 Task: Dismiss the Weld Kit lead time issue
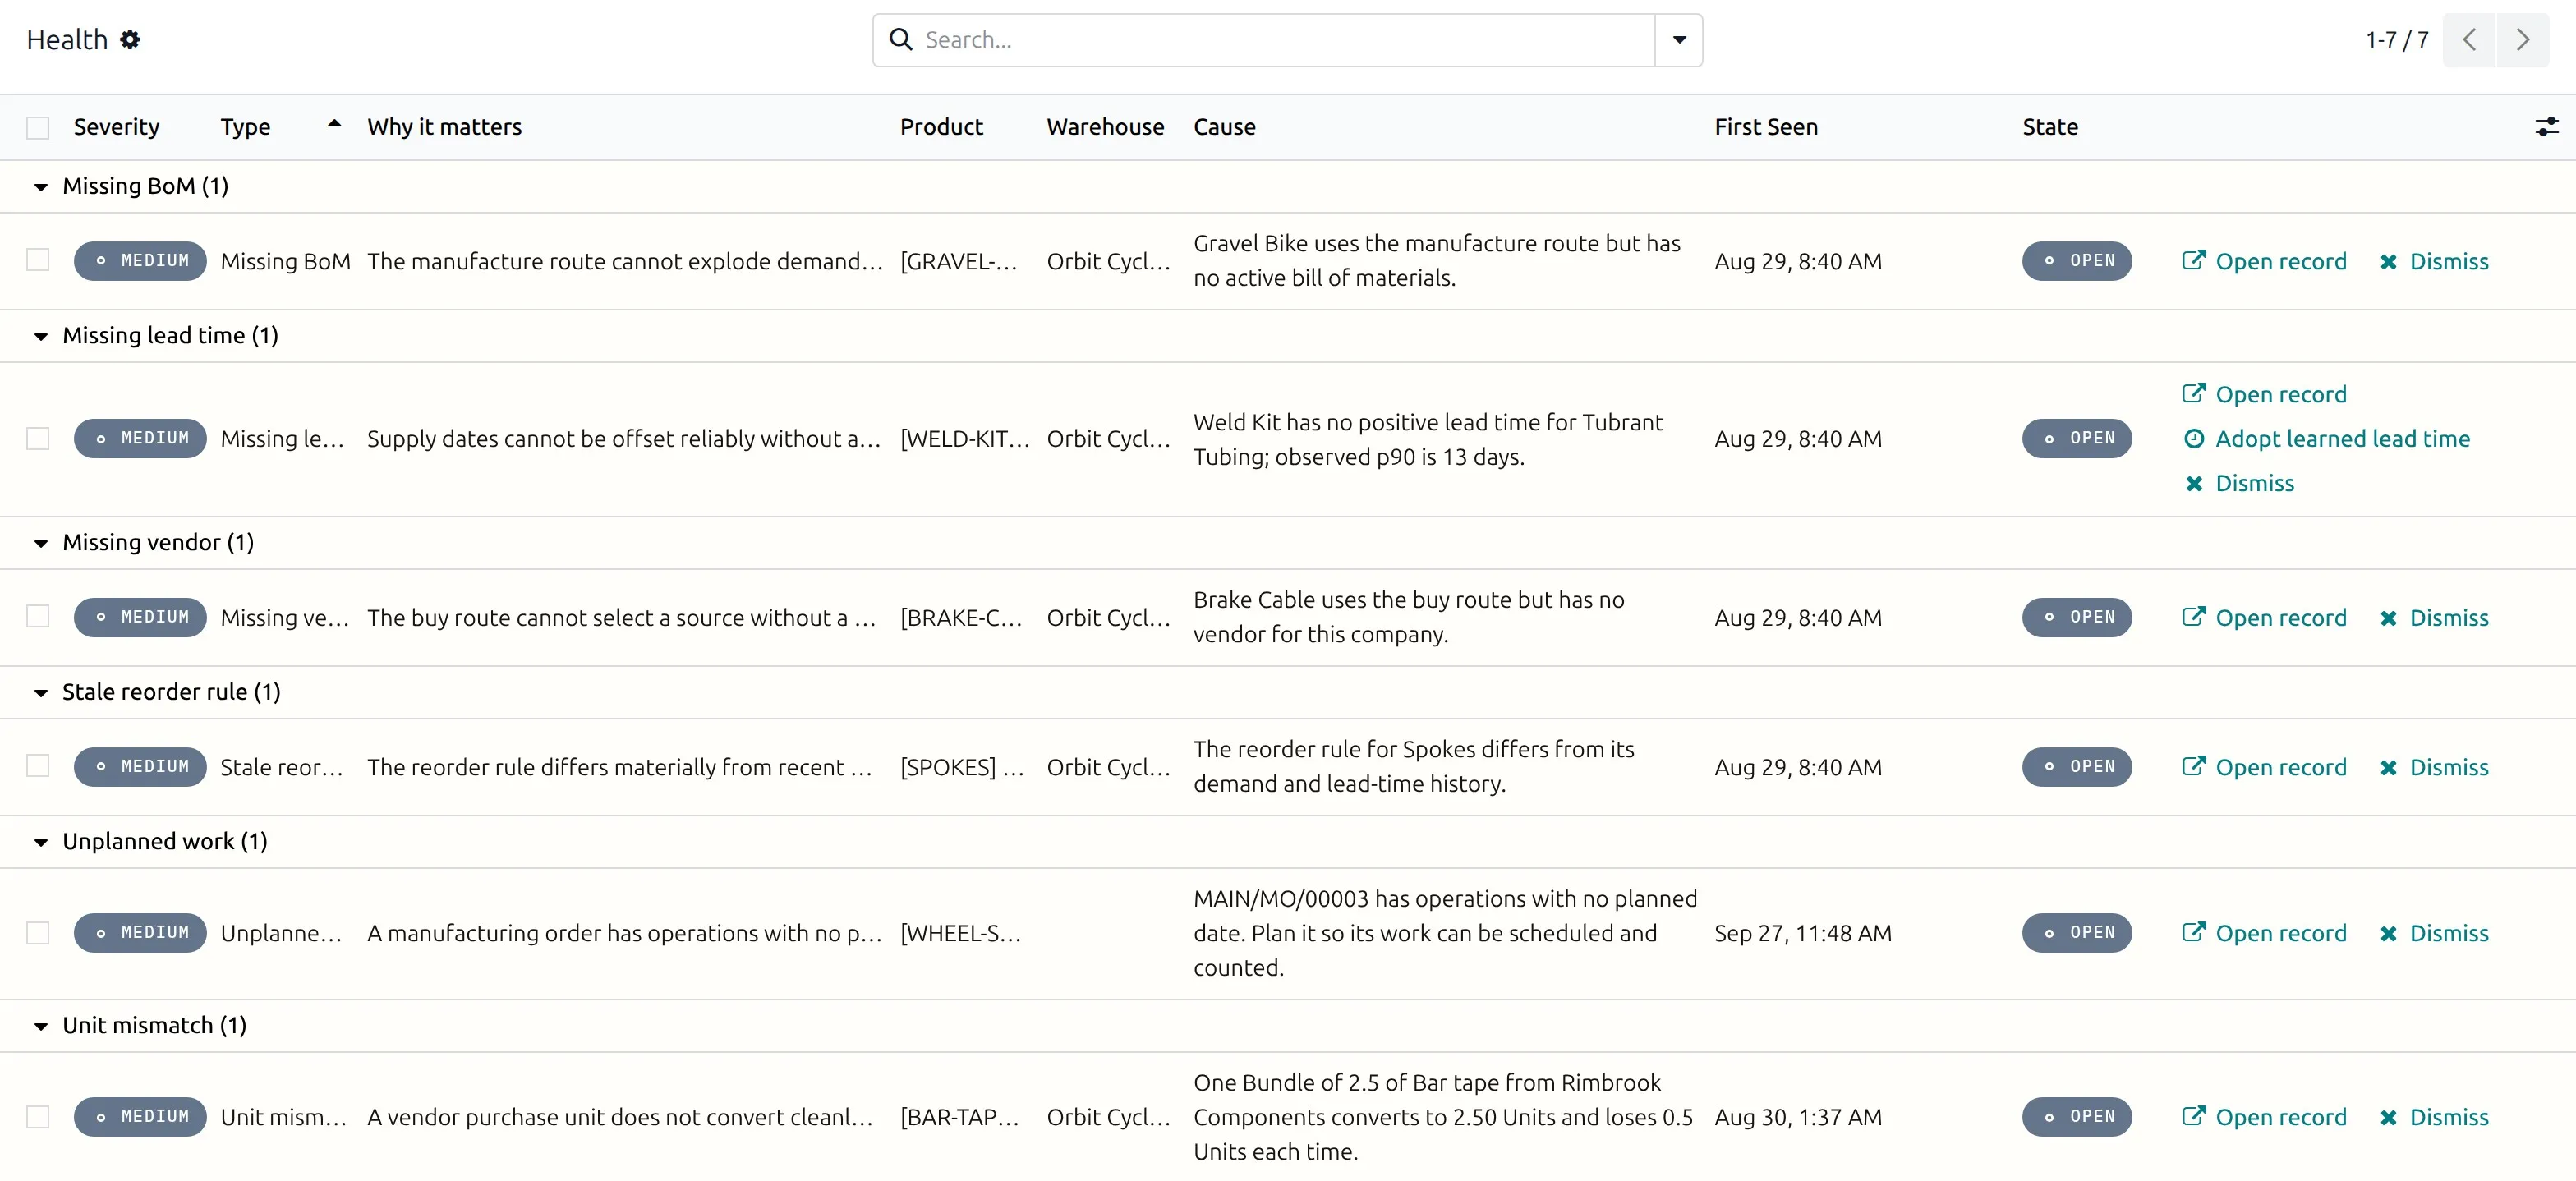[2238, 483]
